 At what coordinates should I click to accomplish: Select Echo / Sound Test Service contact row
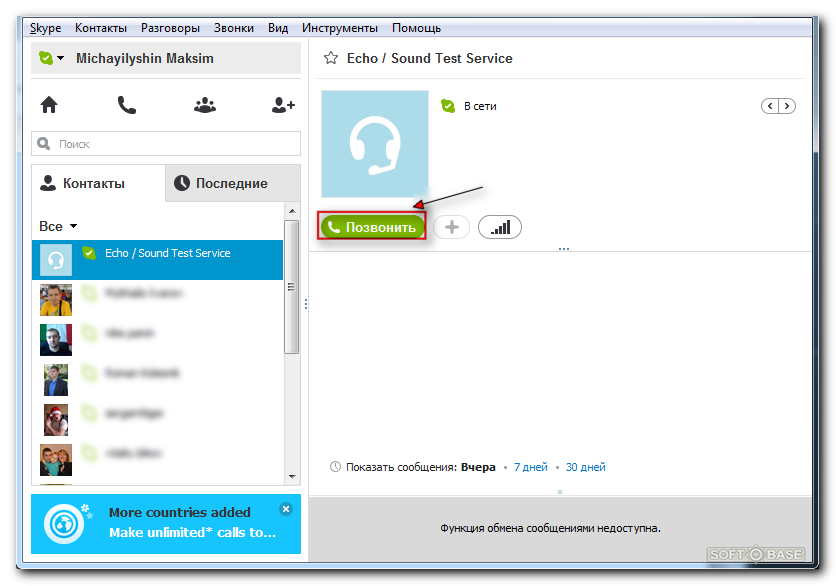[x=157, y=260]
